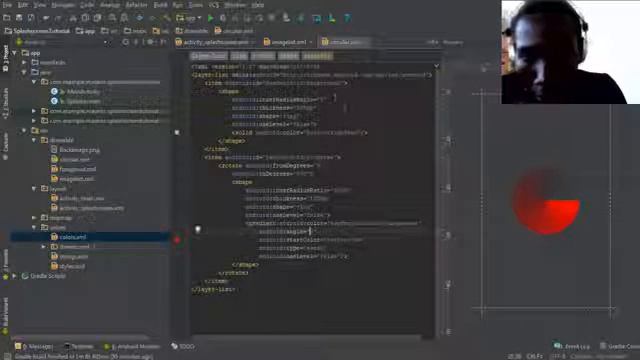Open the SDK Manager from toolbar
This screenshot has width=640, height=360.
click(331, 18)
